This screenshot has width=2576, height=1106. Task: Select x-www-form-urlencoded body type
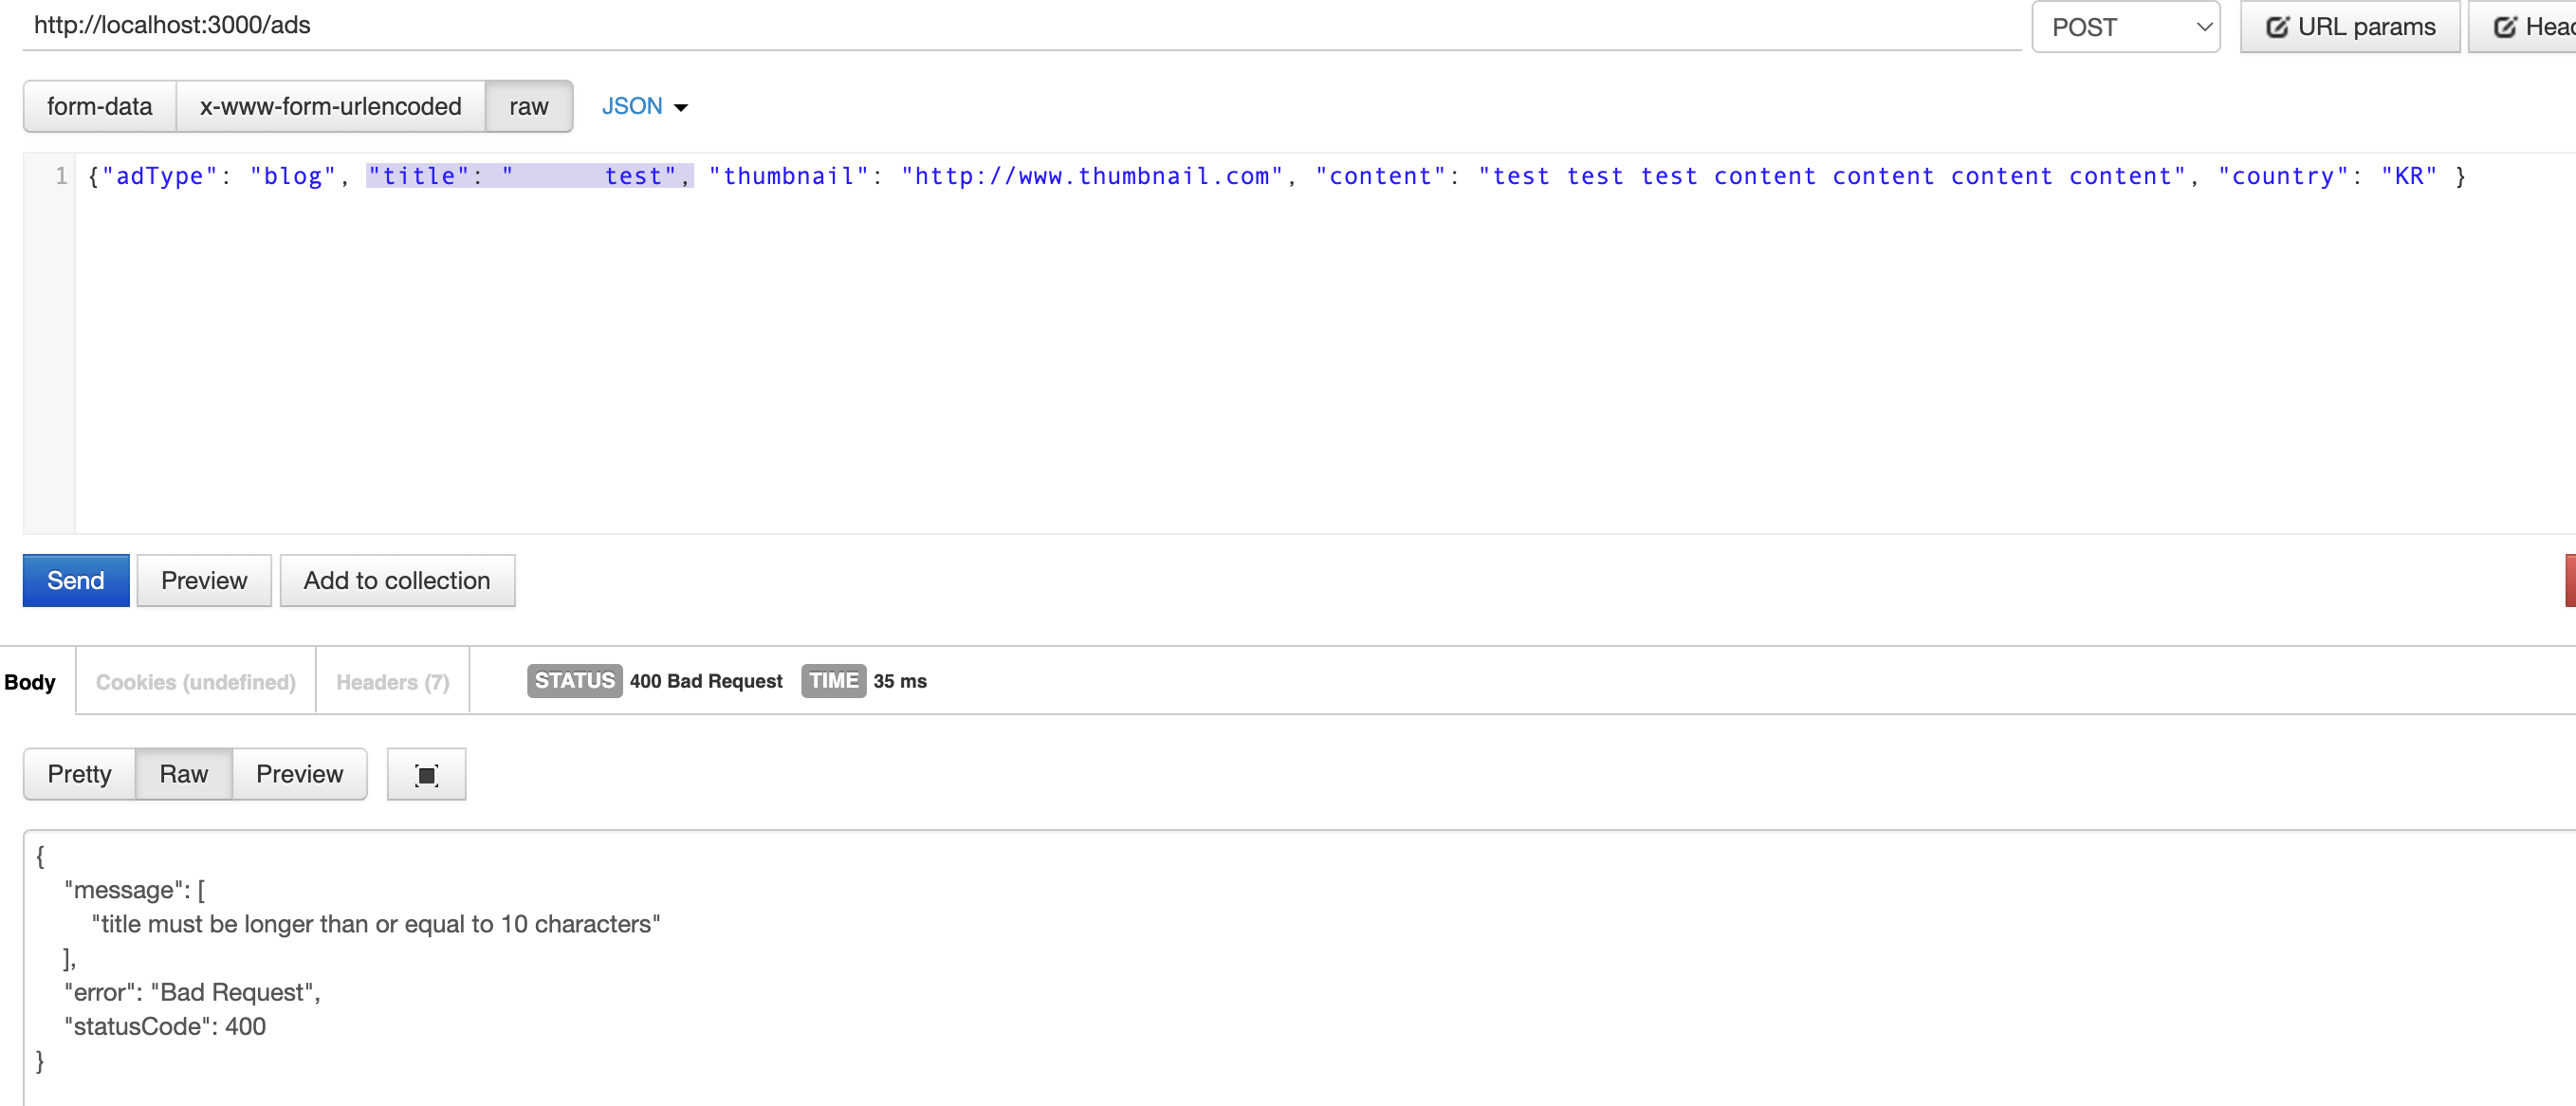click(x=330, y=106)
